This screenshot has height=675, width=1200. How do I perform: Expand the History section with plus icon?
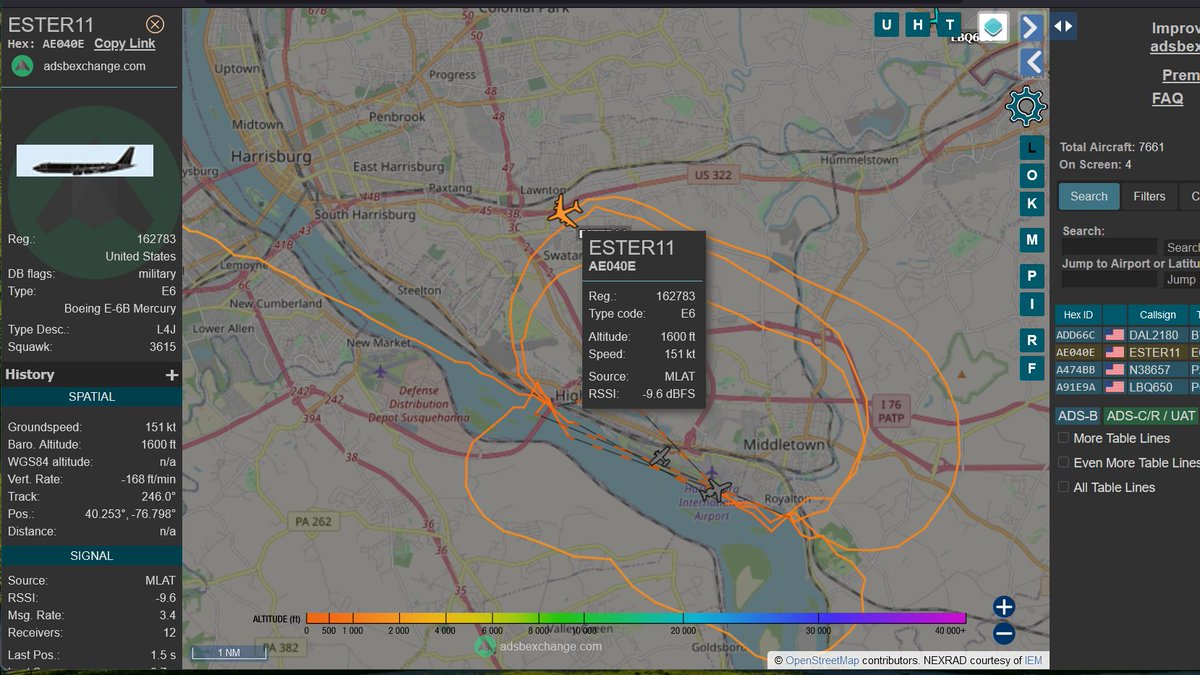coord(172,375)
